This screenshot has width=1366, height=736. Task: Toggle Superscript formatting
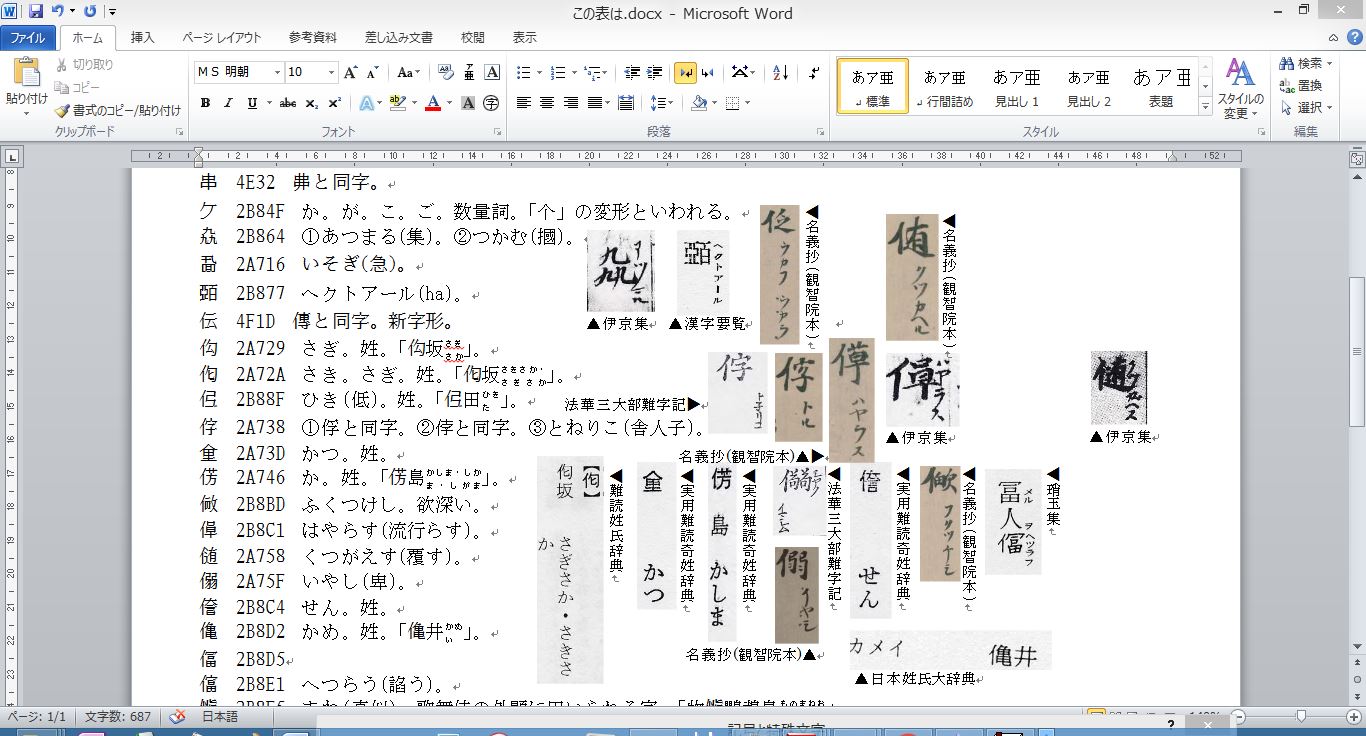(334, 103)
